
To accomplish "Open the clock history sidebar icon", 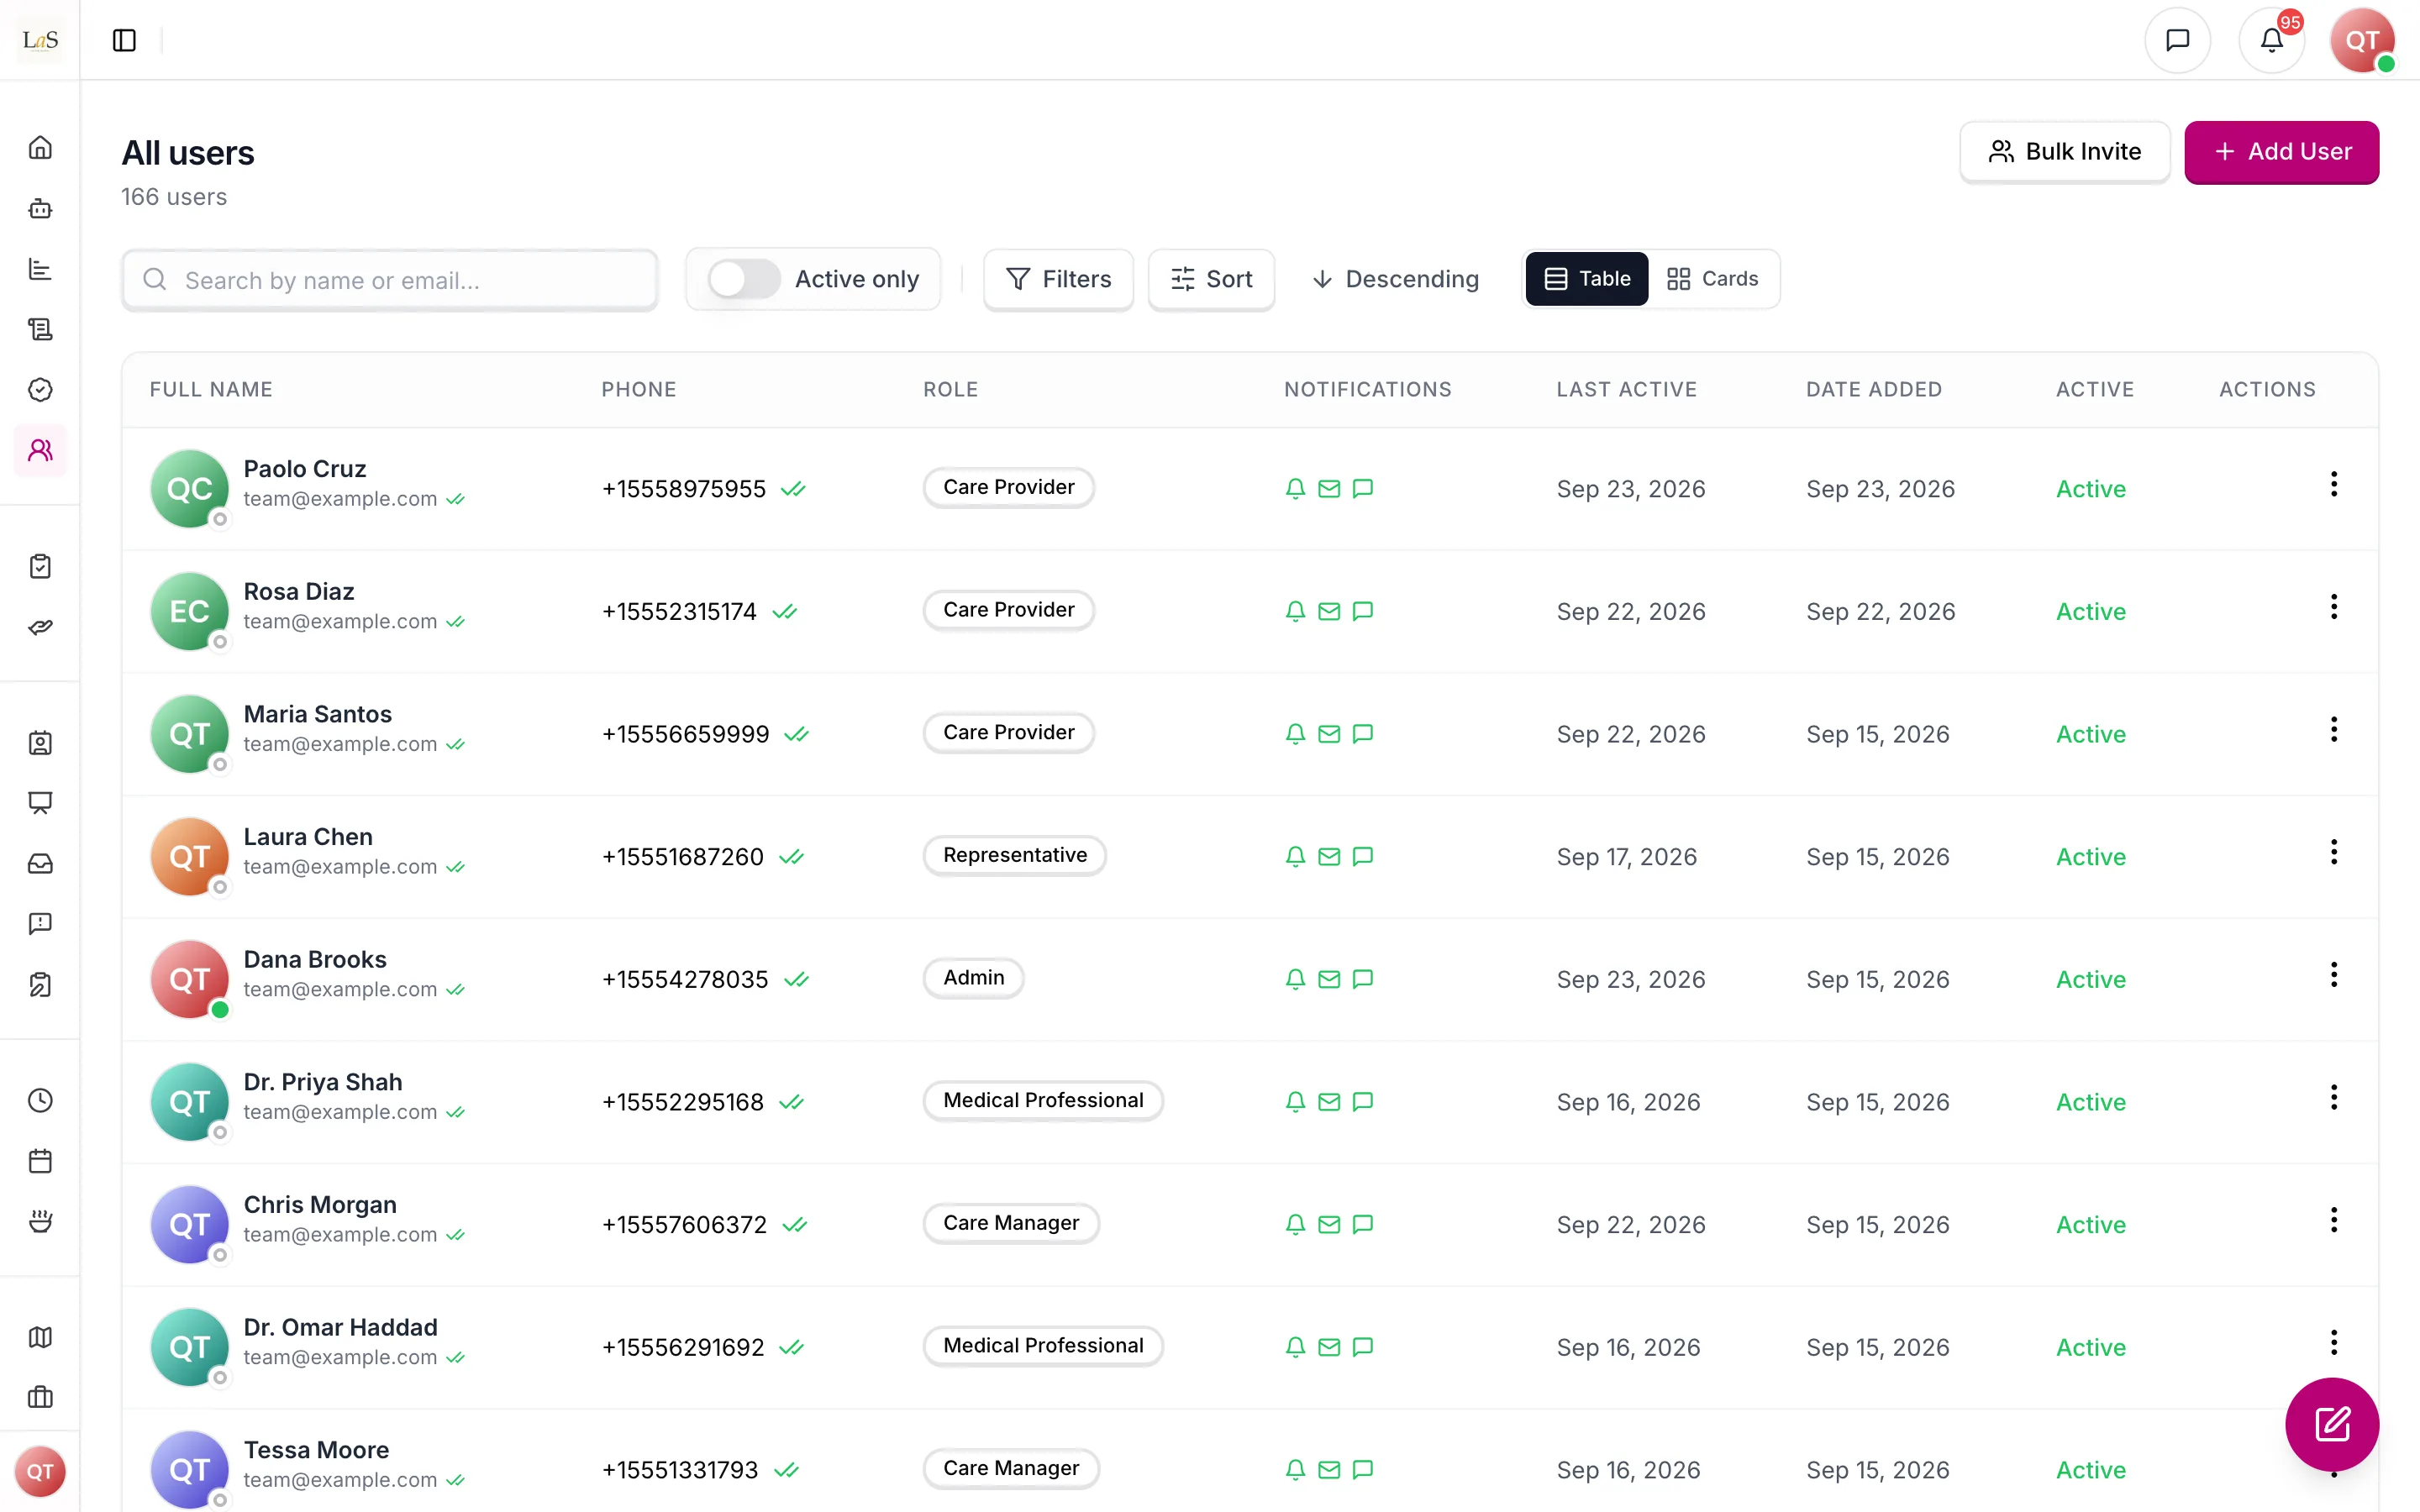I will coord(40,1101).
